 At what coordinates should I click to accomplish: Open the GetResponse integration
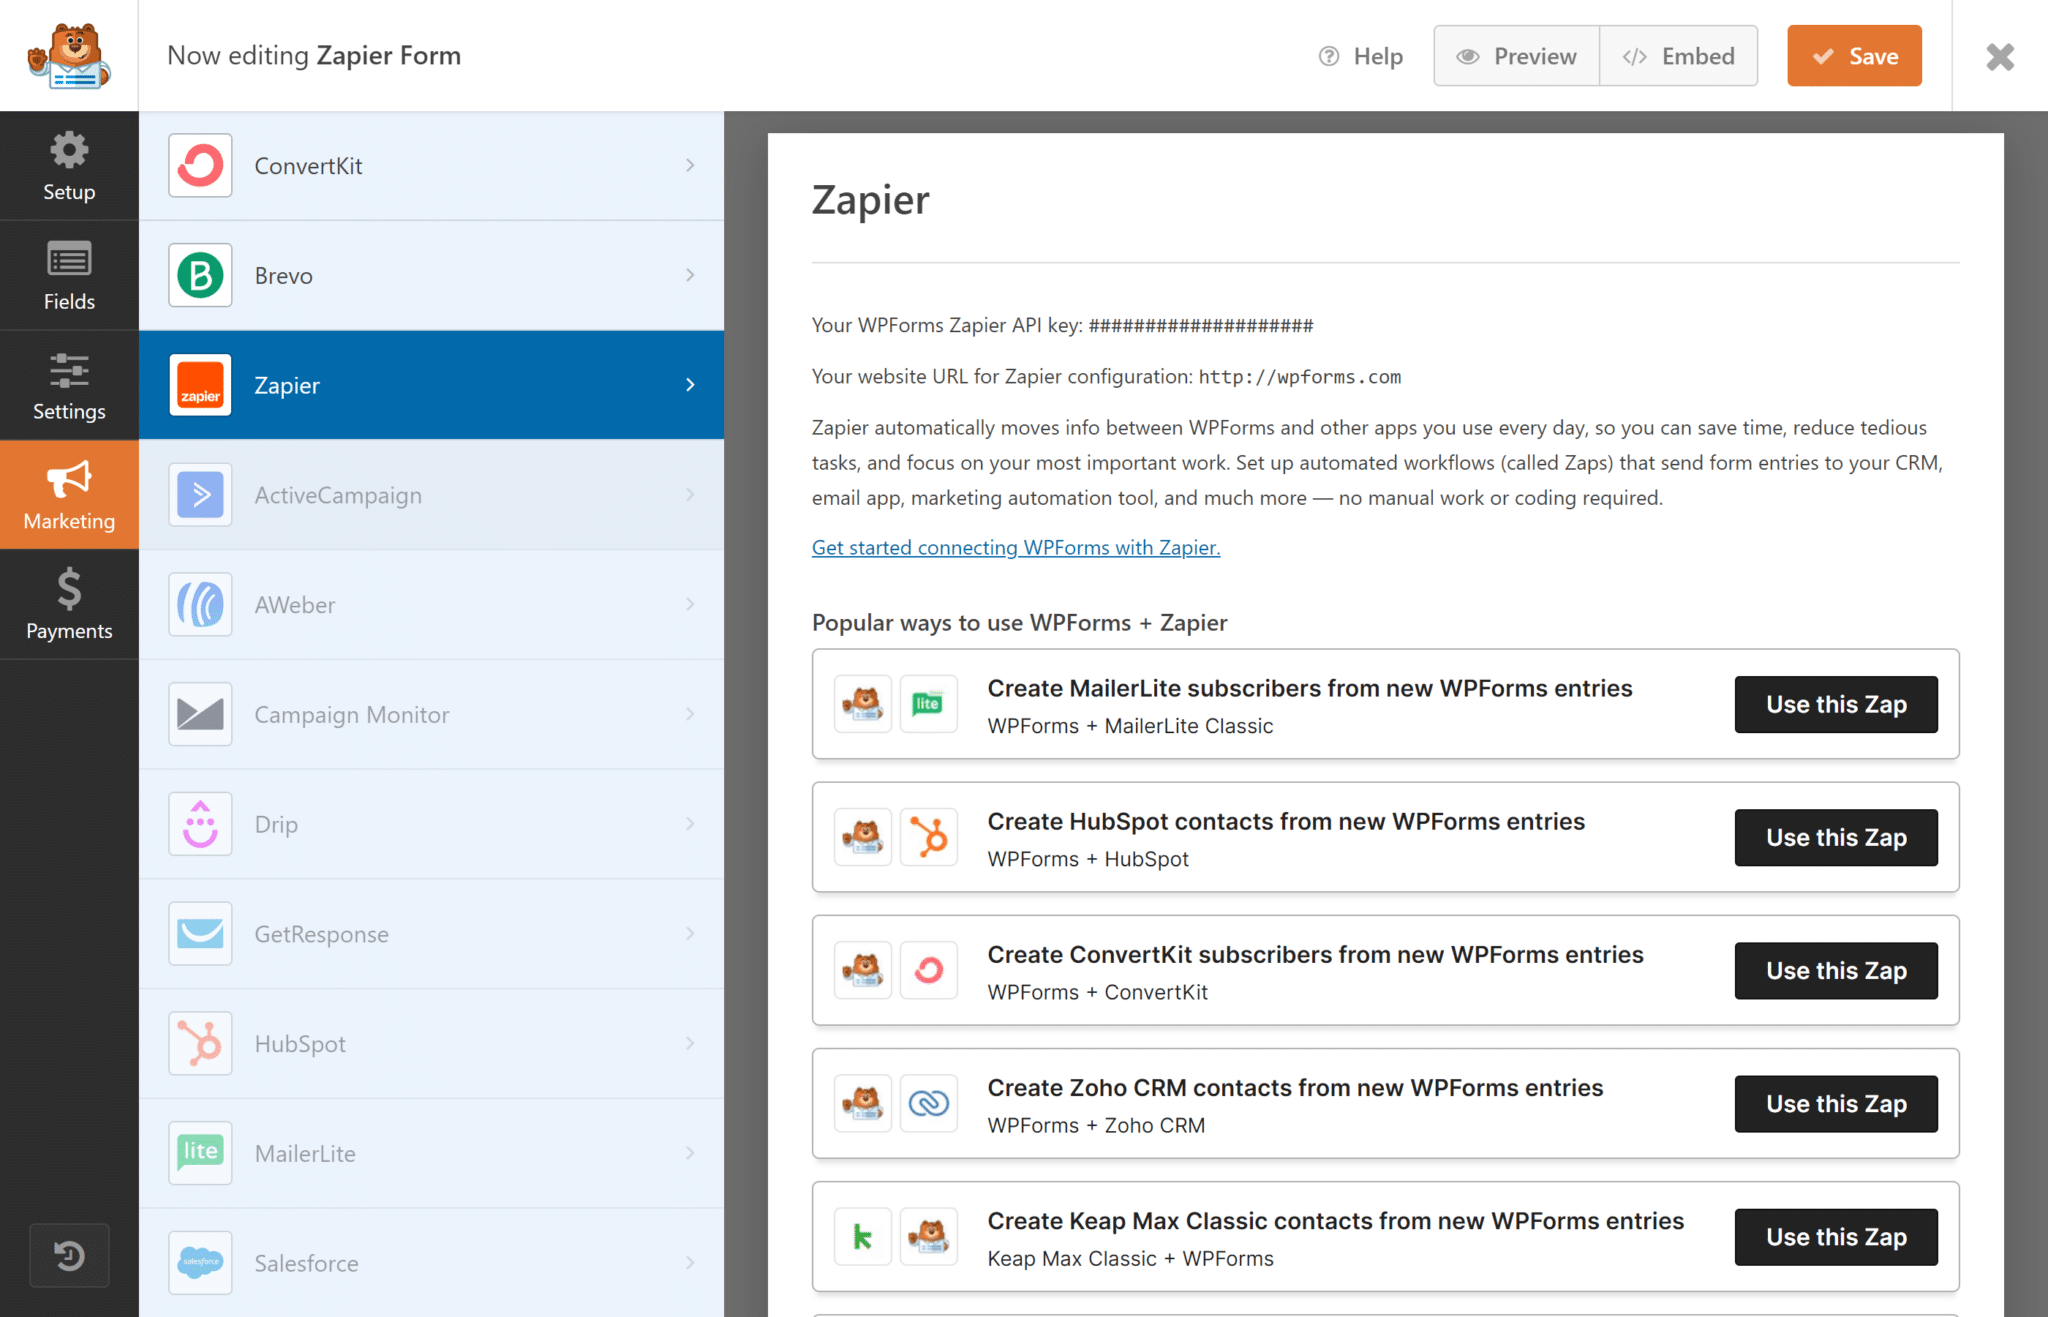click(x=431, y=933)
